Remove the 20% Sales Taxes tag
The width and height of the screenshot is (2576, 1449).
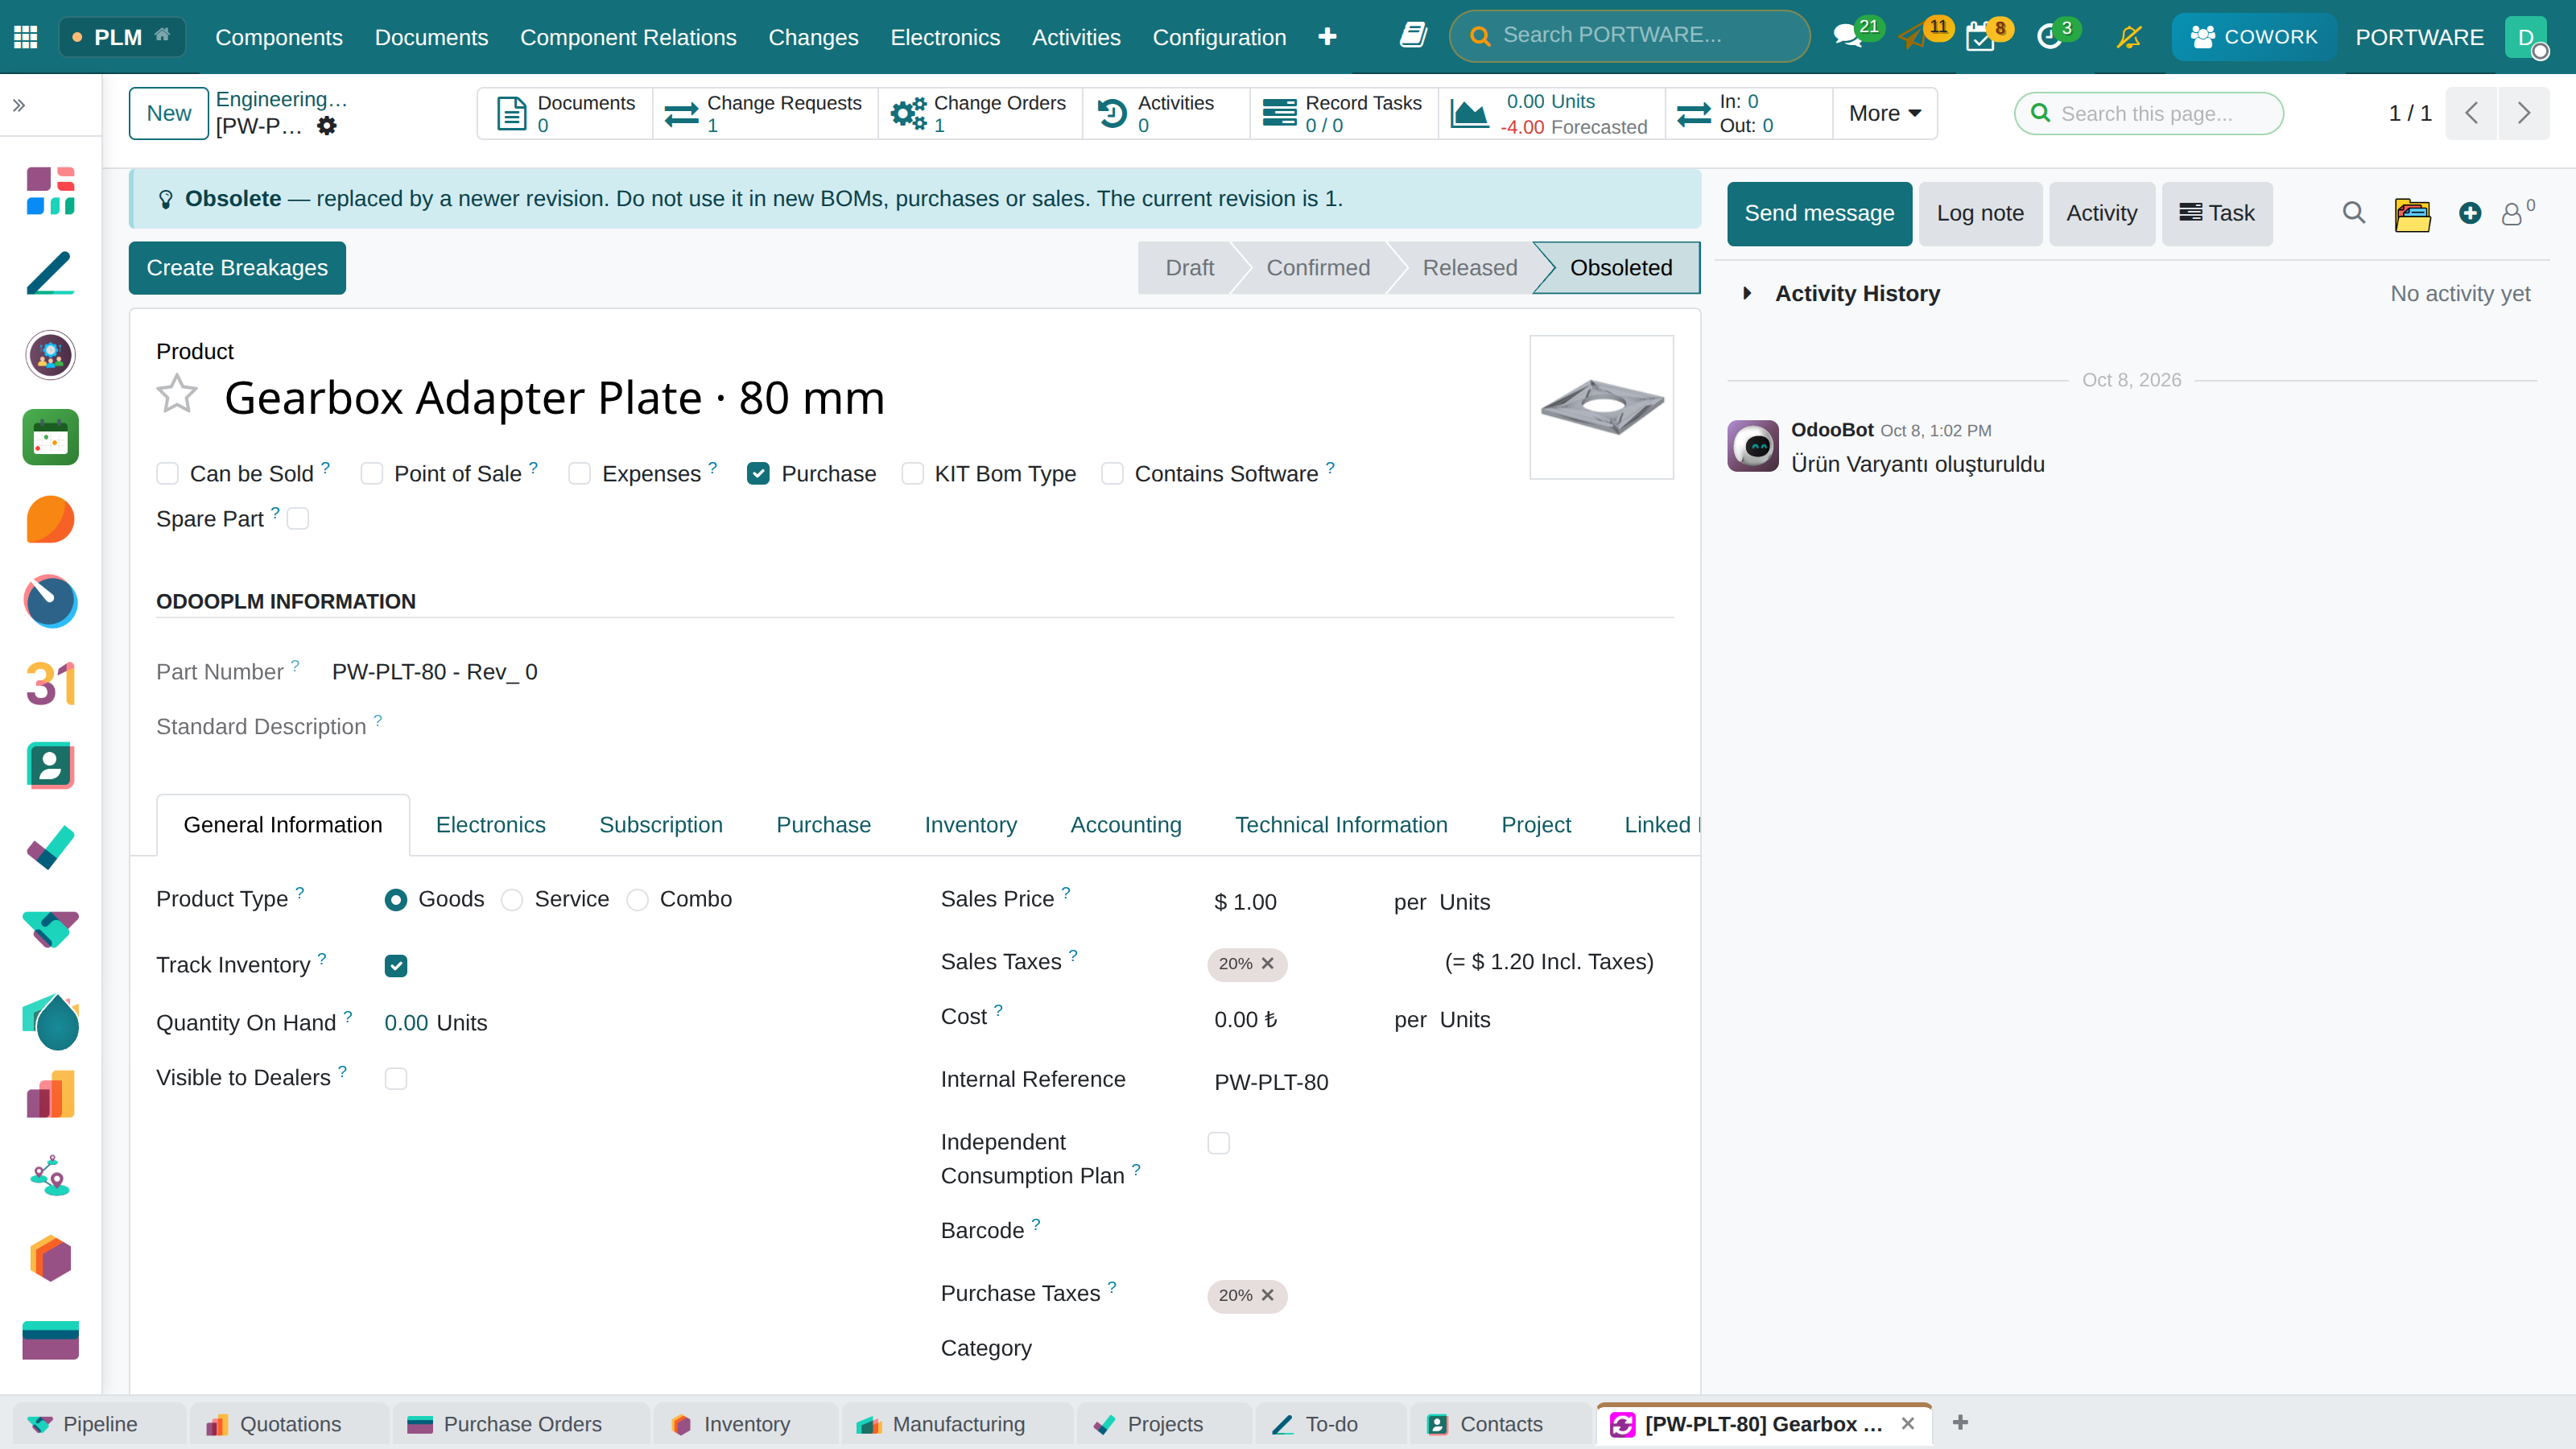click(1267, 963)
